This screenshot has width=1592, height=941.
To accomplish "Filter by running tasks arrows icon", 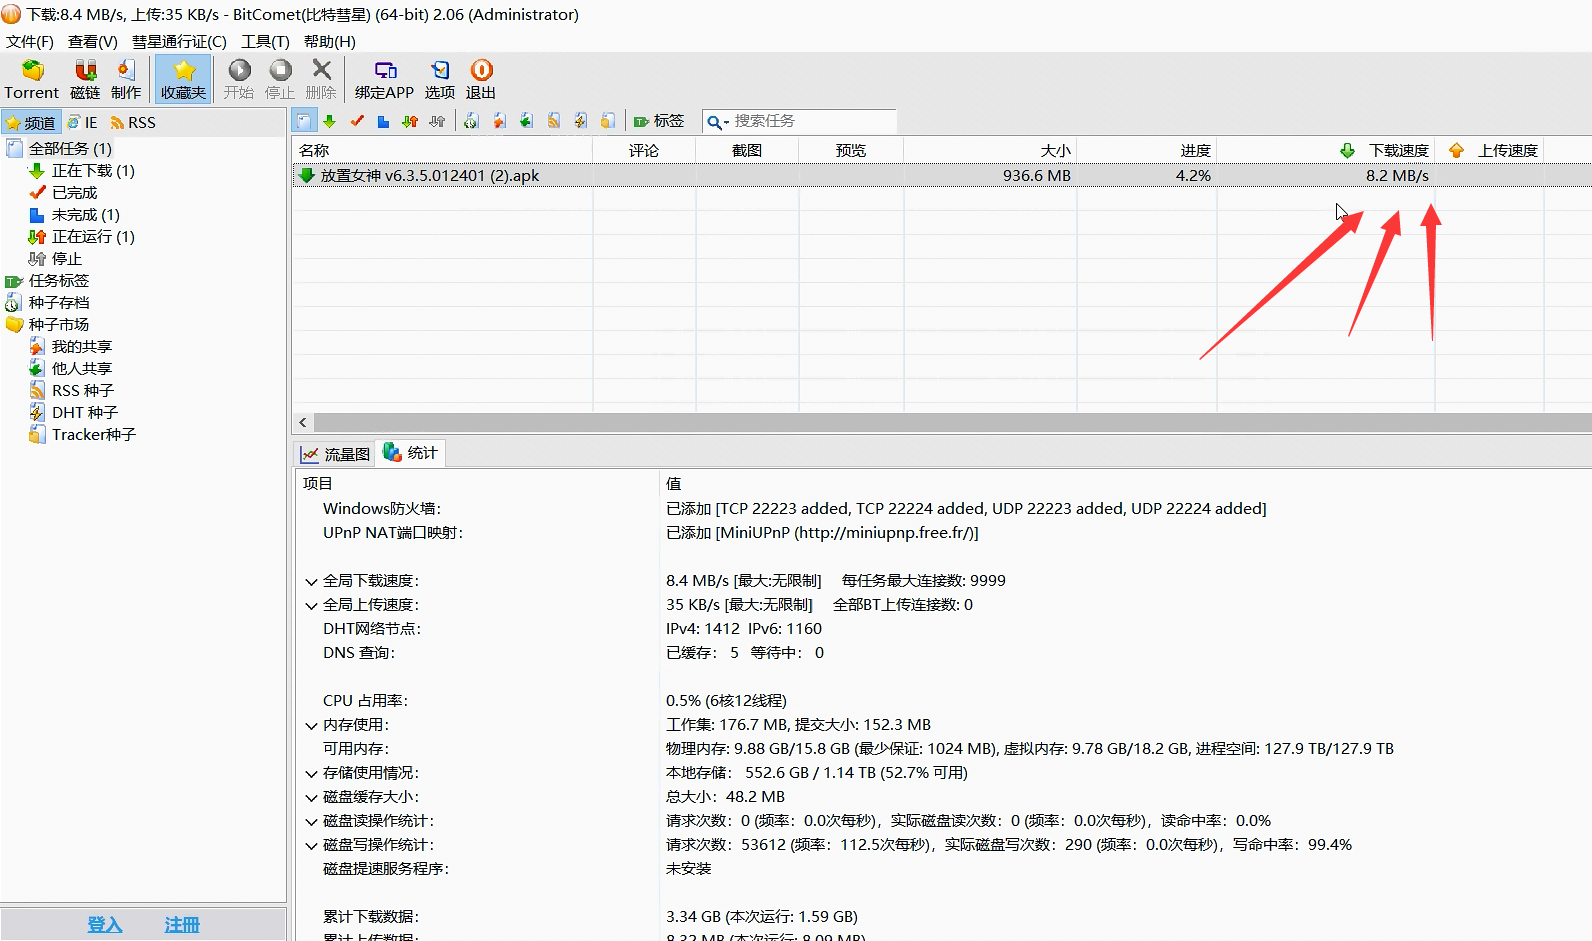I will point(410,121).
